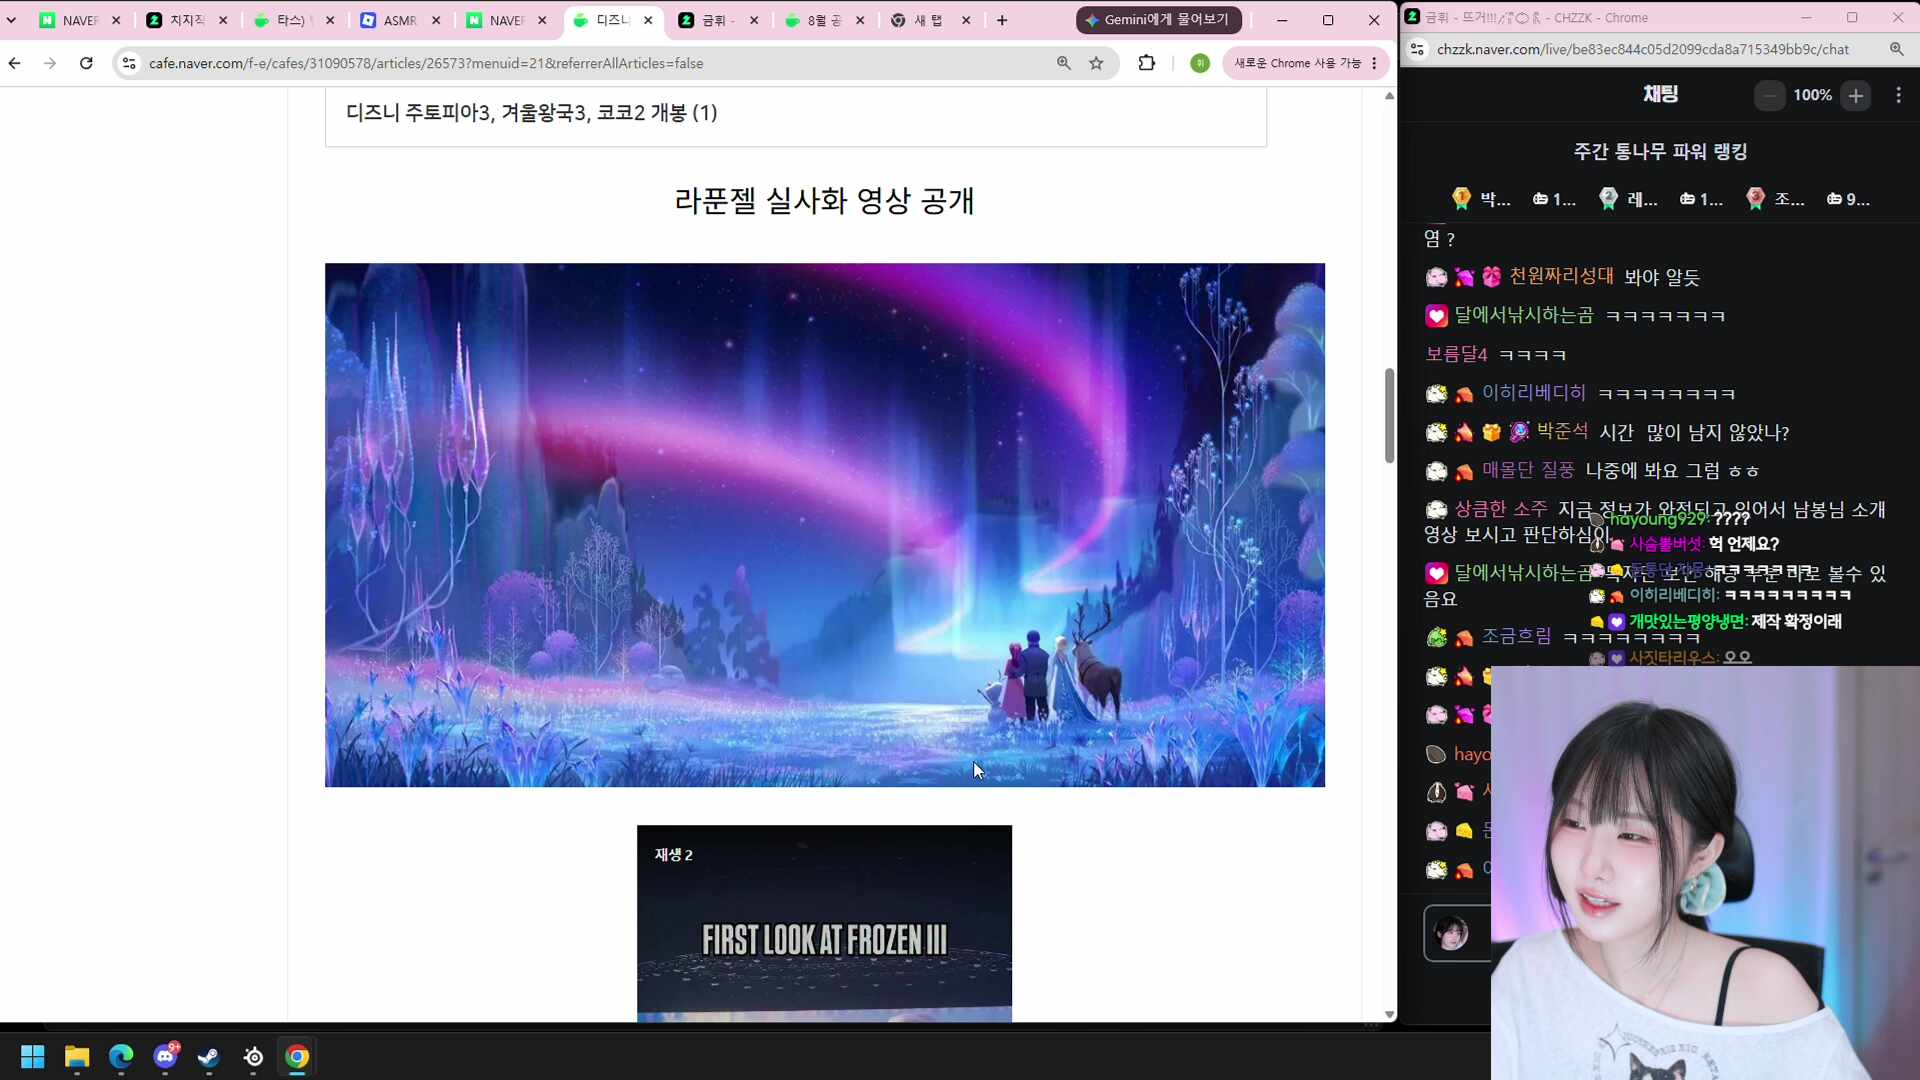Bookmark this page with the star icon
1920x1080 pixels.
coord(1096,63)
